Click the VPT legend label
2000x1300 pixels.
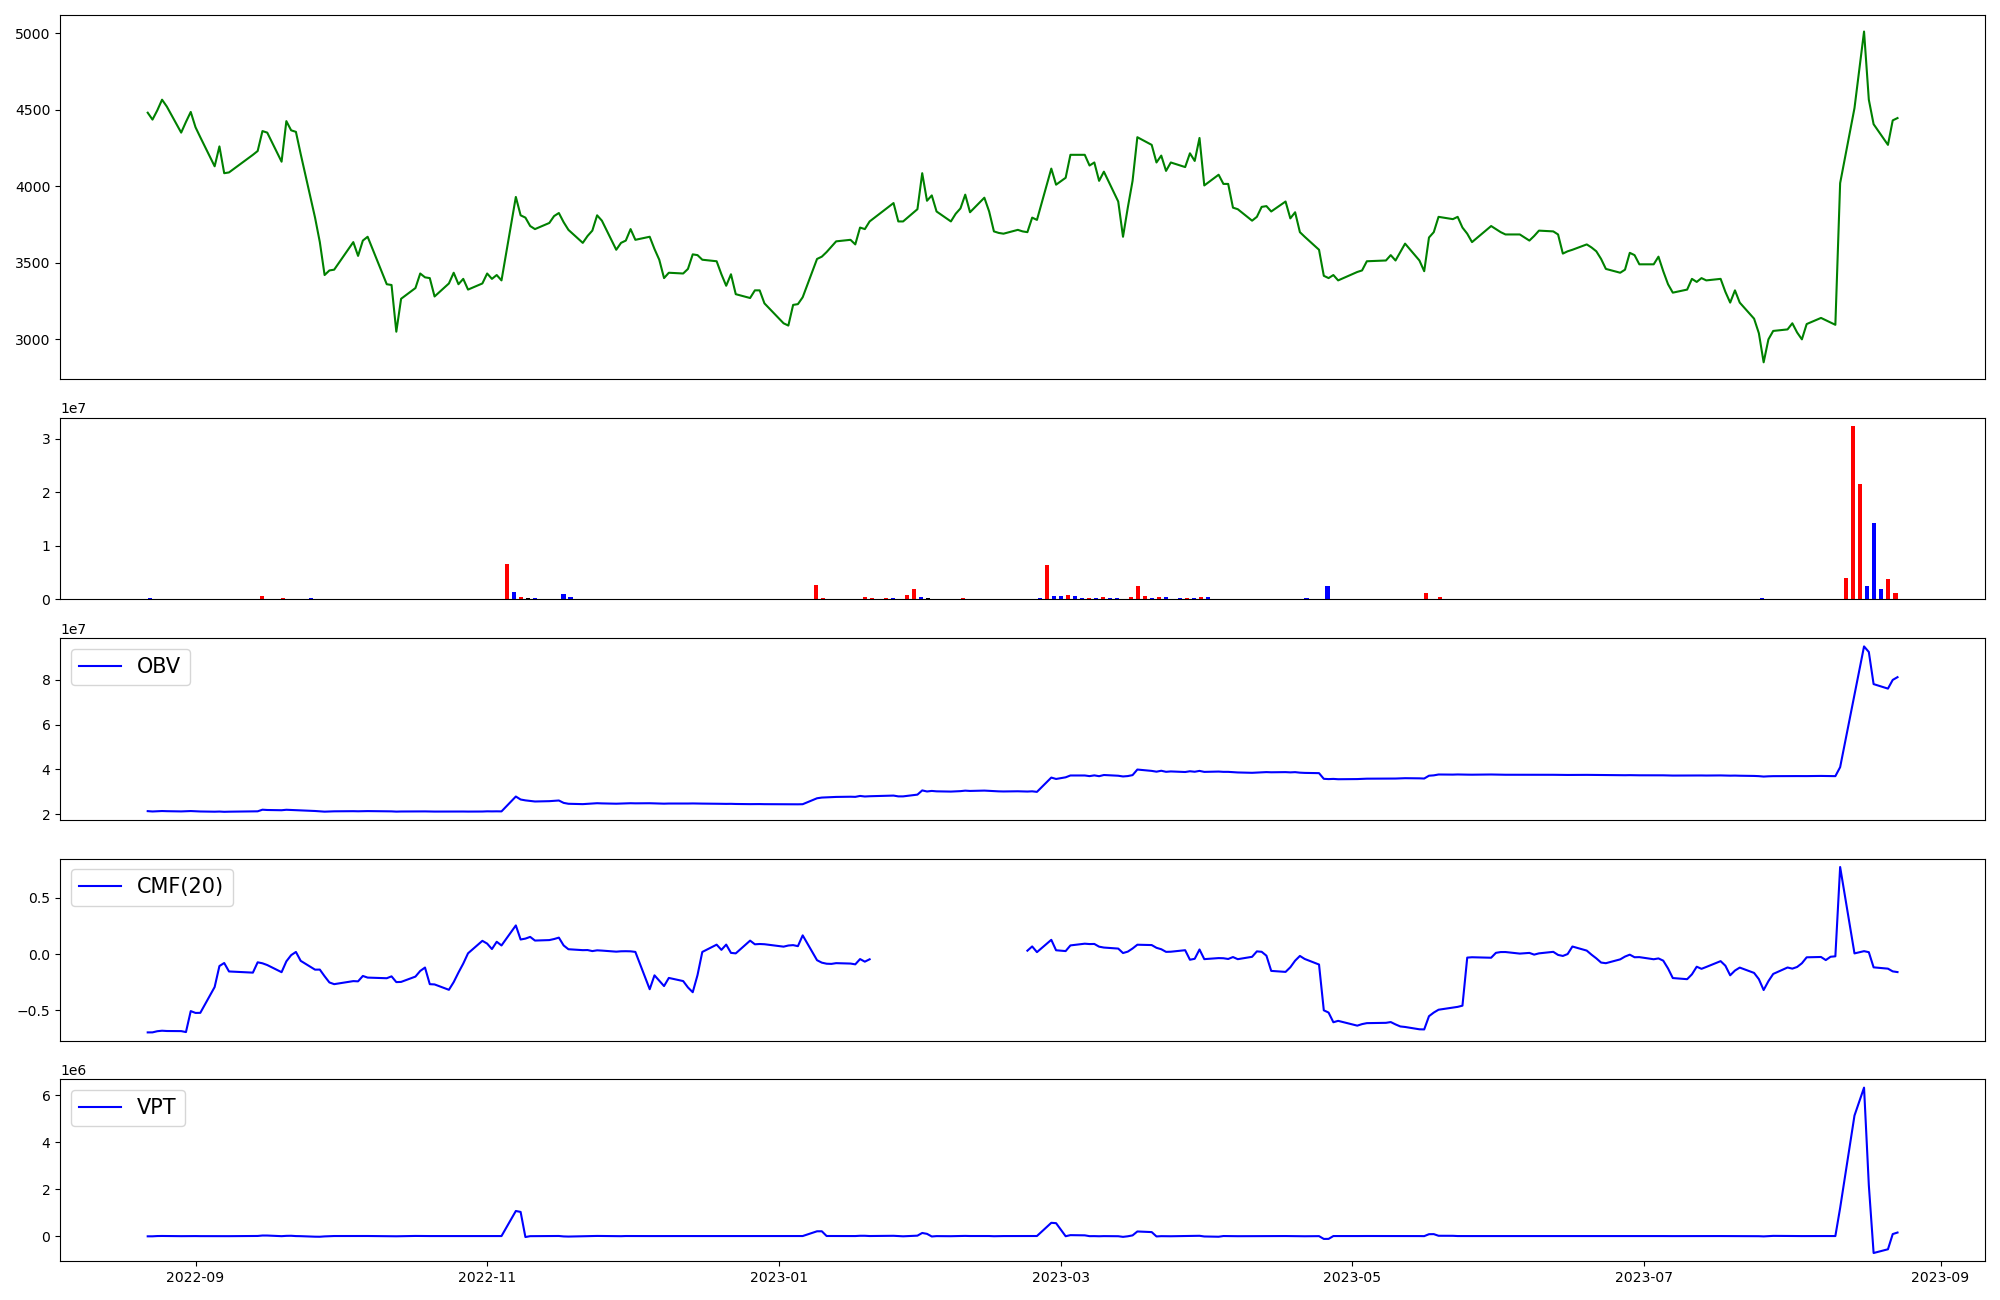pyautogui.click(x=156, y=1107)
